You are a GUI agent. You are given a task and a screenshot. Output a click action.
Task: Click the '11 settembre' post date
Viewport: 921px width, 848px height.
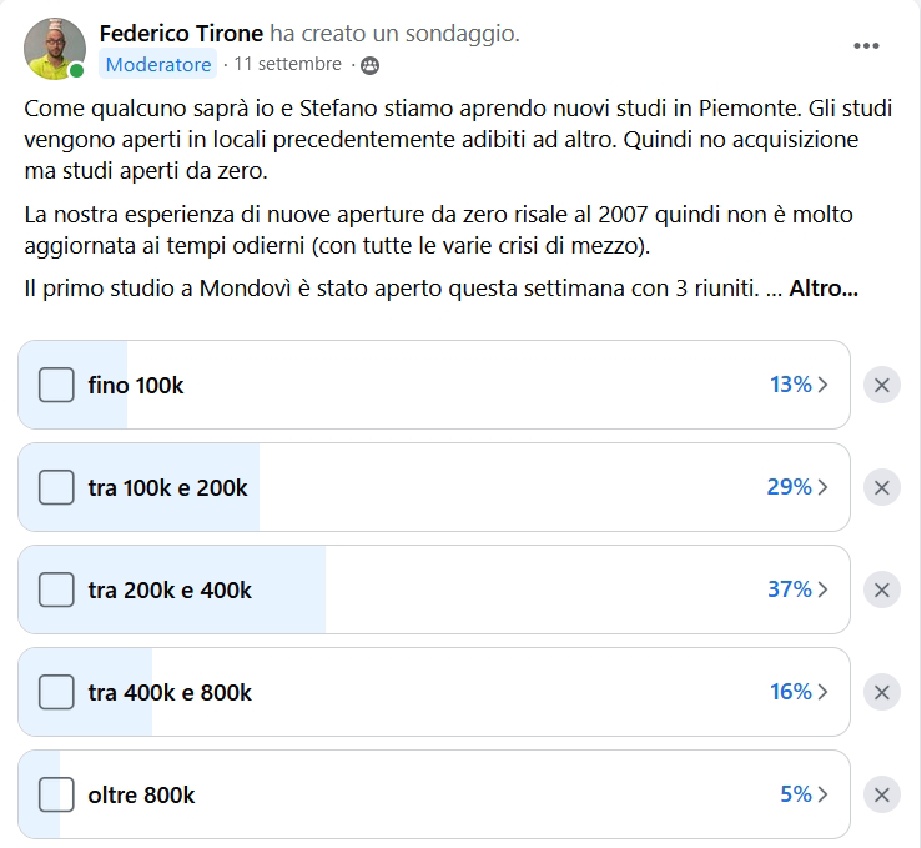tap(287, 65)
